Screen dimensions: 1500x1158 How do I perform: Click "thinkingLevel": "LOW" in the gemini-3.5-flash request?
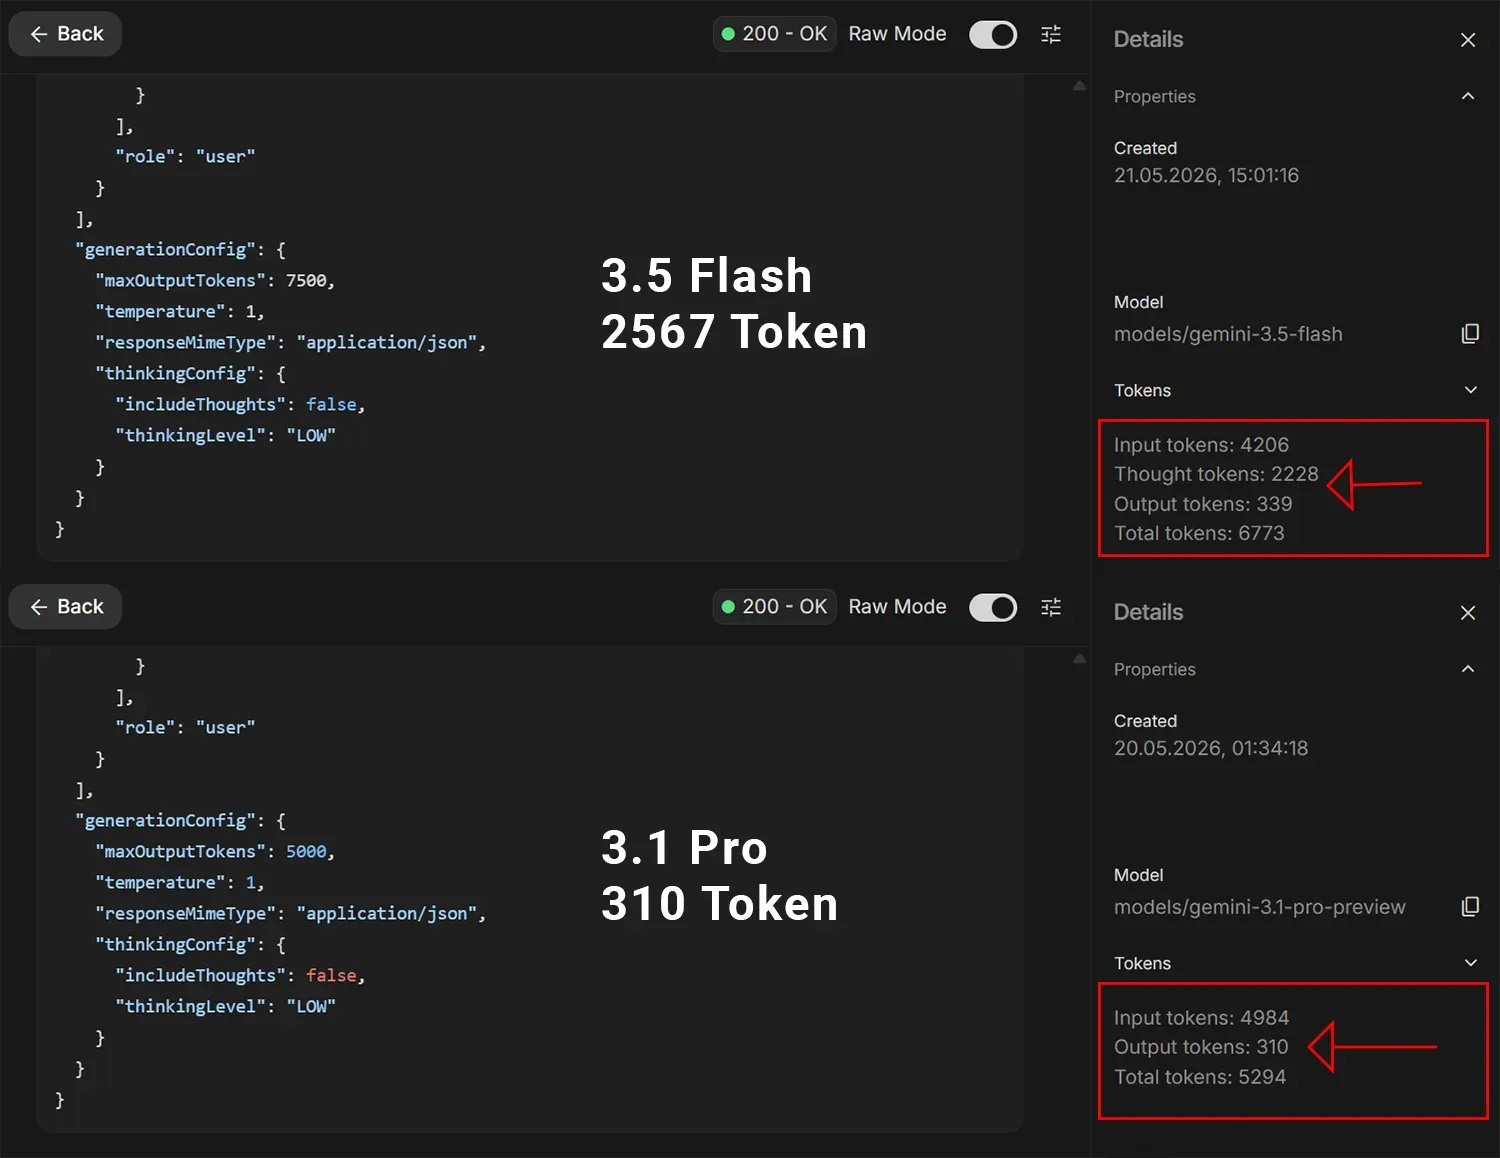[225, 436]
